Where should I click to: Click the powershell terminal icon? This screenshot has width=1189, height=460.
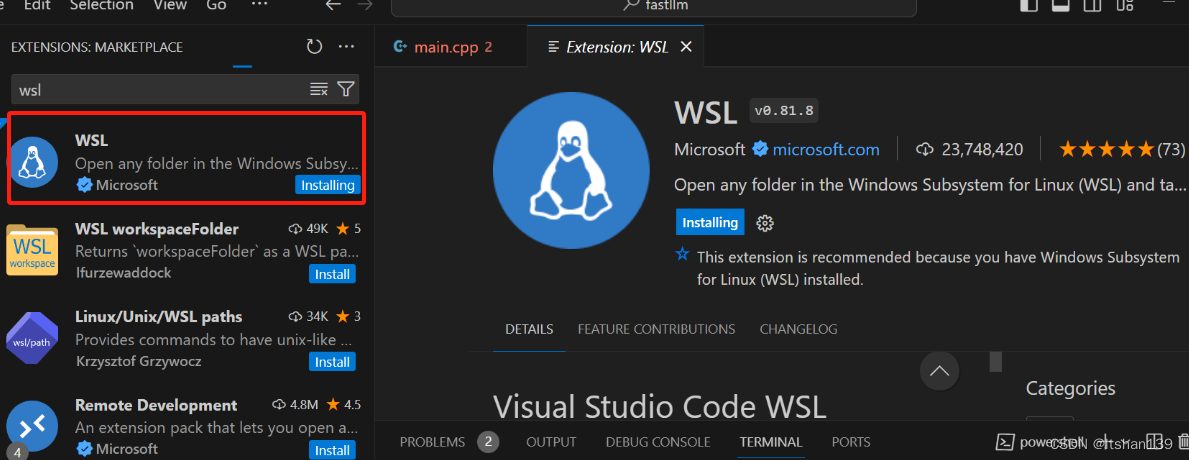(1005, 442)
